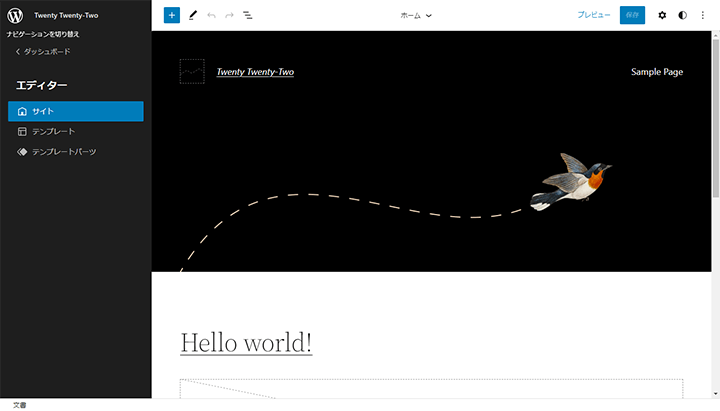Click the Sample Page navigation link

tap(657, 72)
